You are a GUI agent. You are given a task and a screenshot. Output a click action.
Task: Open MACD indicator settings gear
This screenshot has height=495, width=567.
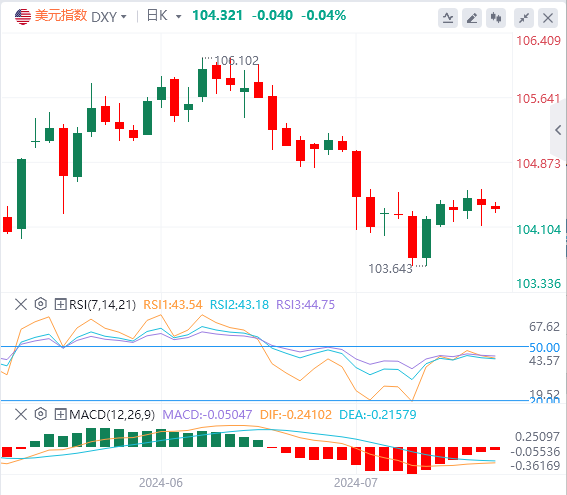coord(41,414)
